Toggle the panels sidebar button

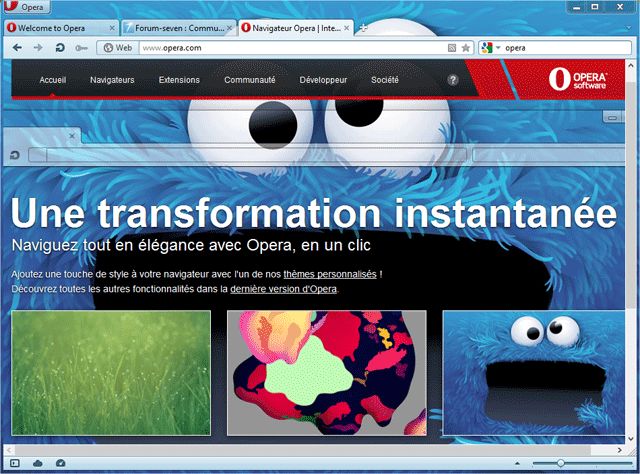coord(14,463)
